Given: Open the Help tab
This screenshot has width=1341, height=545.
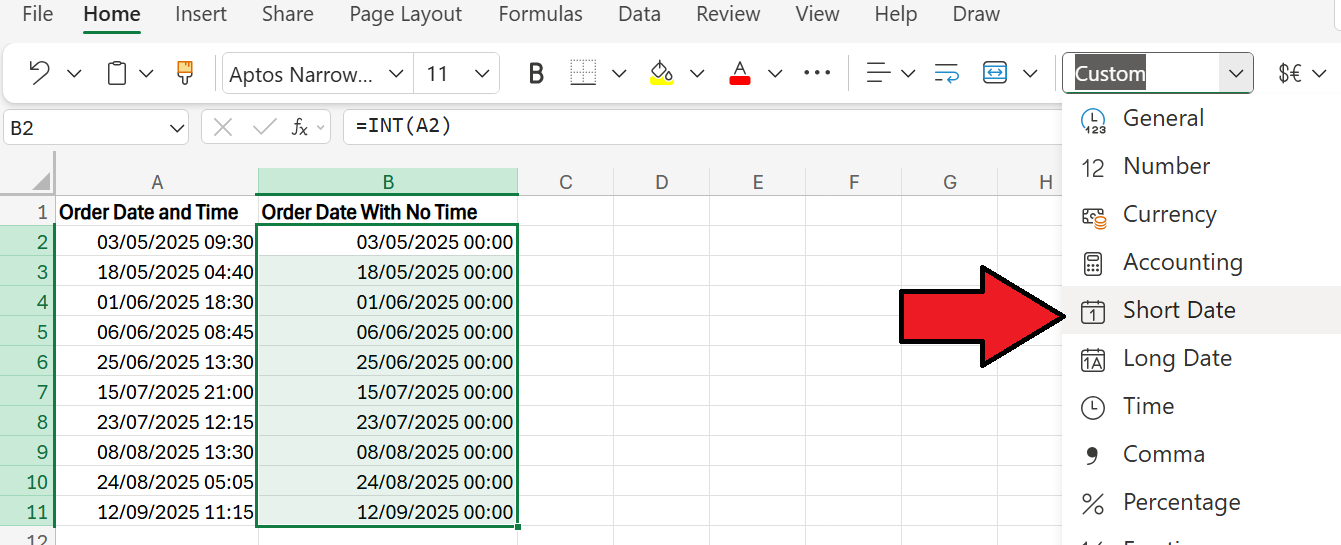Looking at the screenshot, I should coord(895,14).
